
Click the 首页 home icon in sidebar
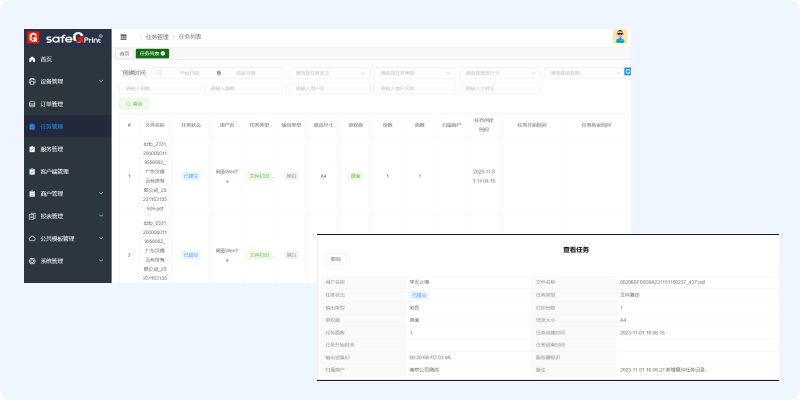coord(32,59)
